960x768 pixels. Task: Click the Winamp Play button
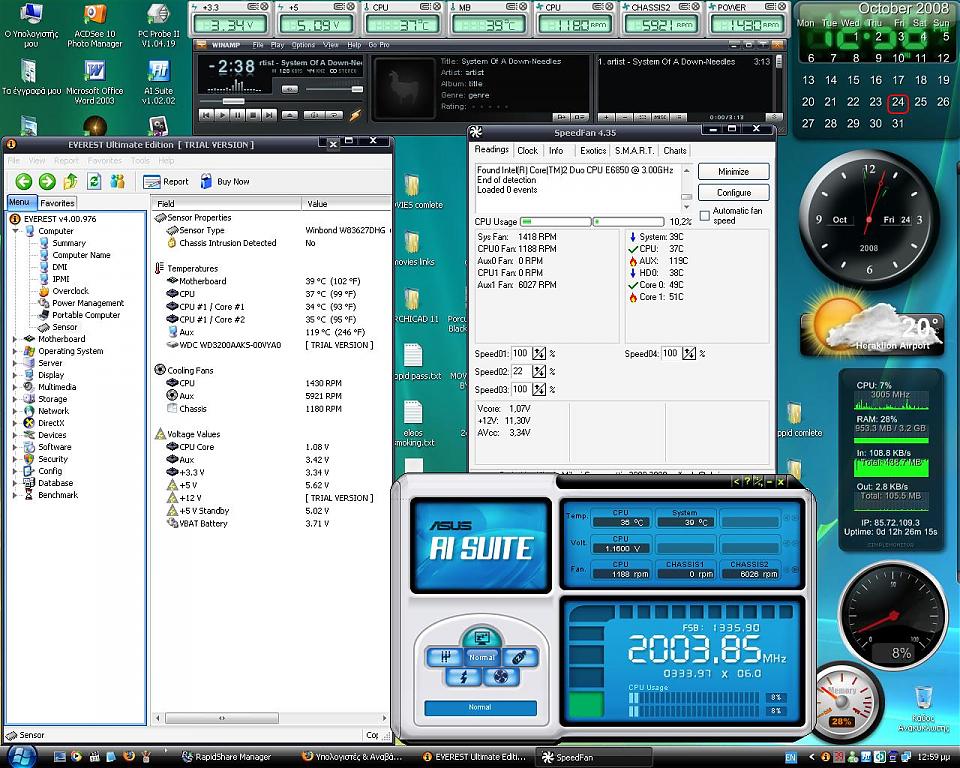(x=222, y=115)
